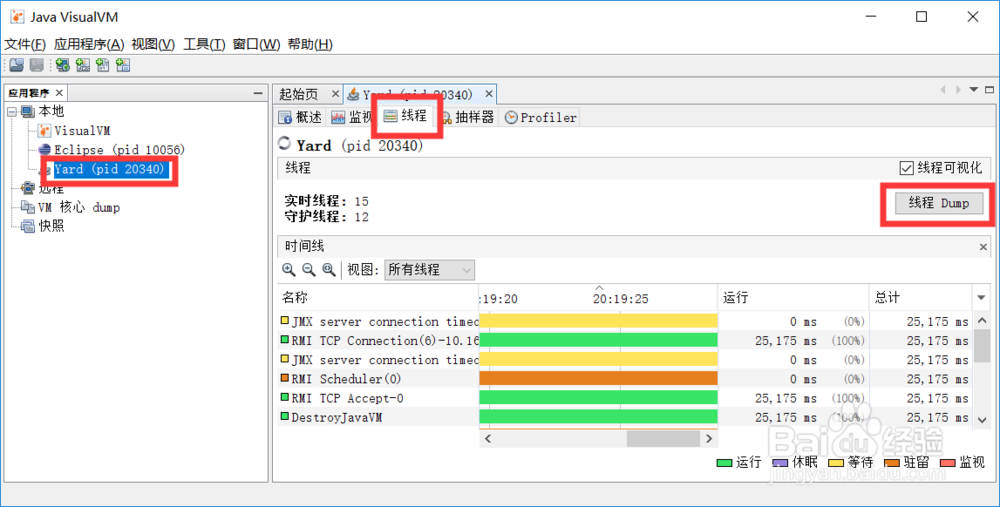
Task: Click the horizontal timeline scrollbar thumb
Action: [663, 439]
